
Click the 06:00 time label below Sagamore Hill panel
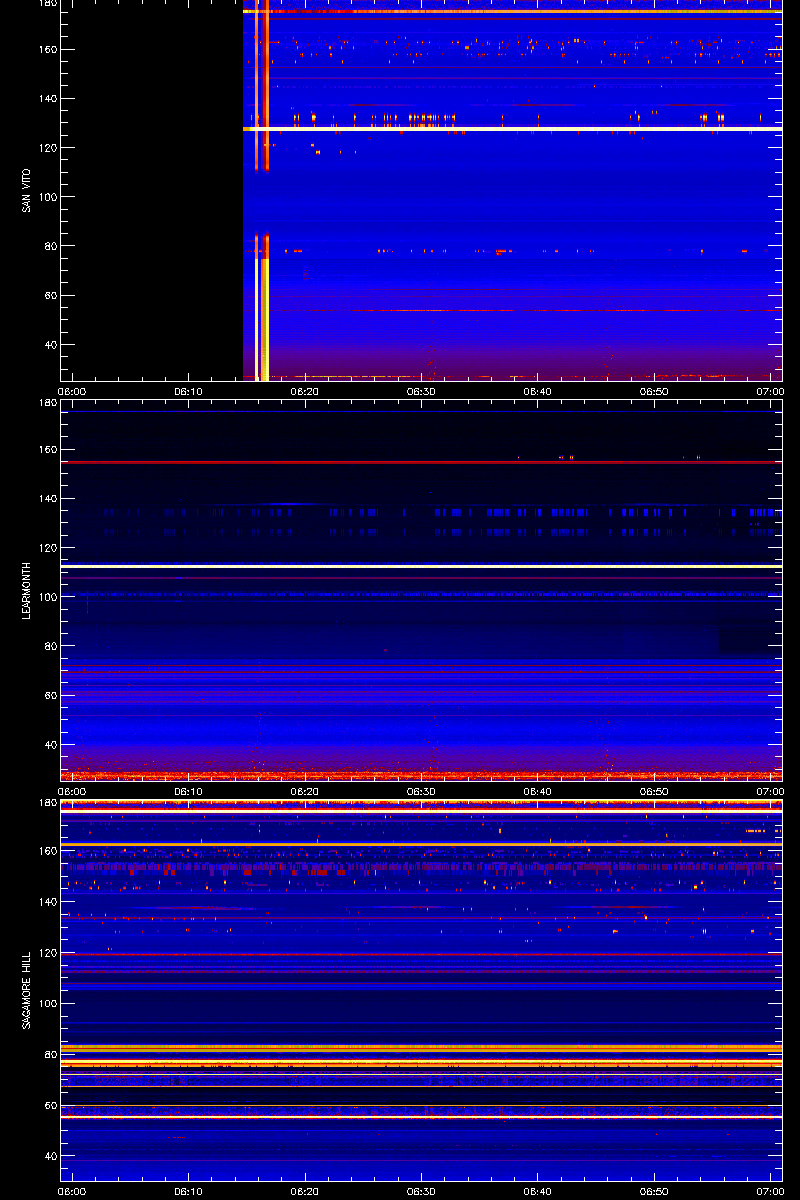(x=72, y=1191)
